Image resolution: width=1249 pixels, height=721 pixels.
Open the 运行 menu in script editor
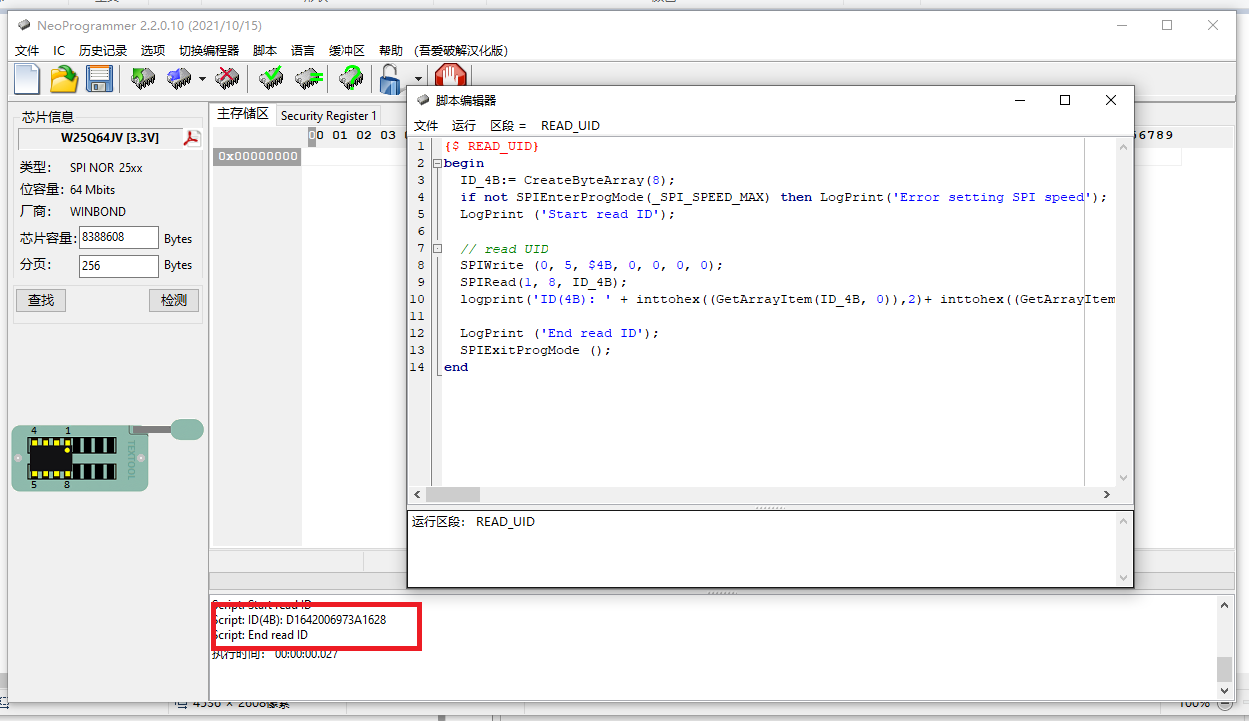[464, 125]
